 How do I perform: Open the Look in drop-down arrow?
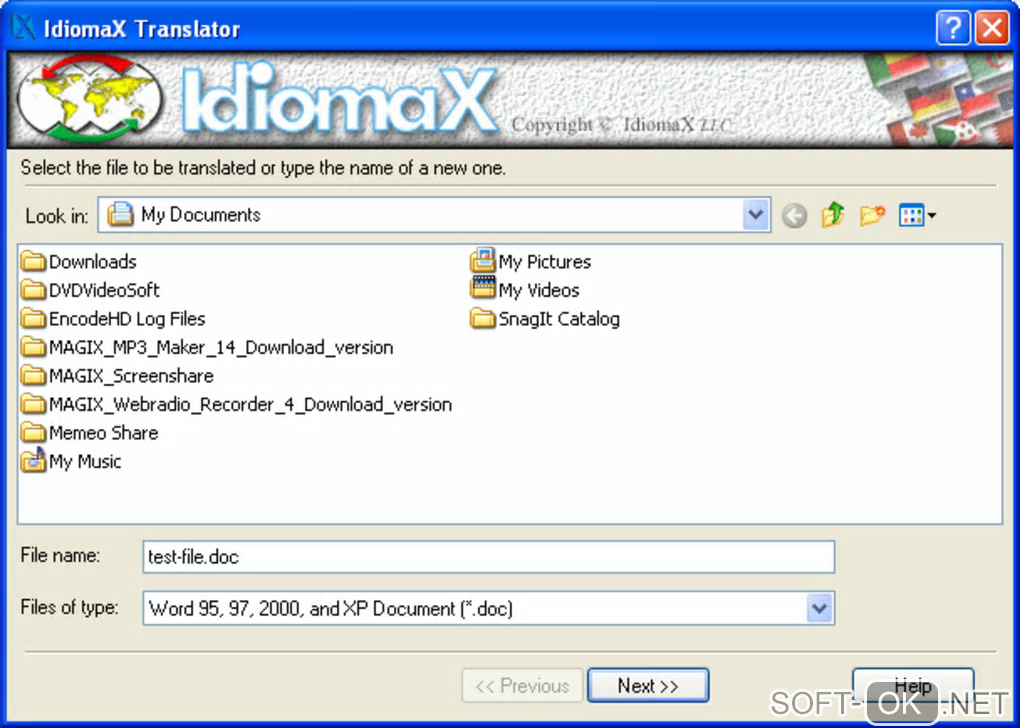755,215
